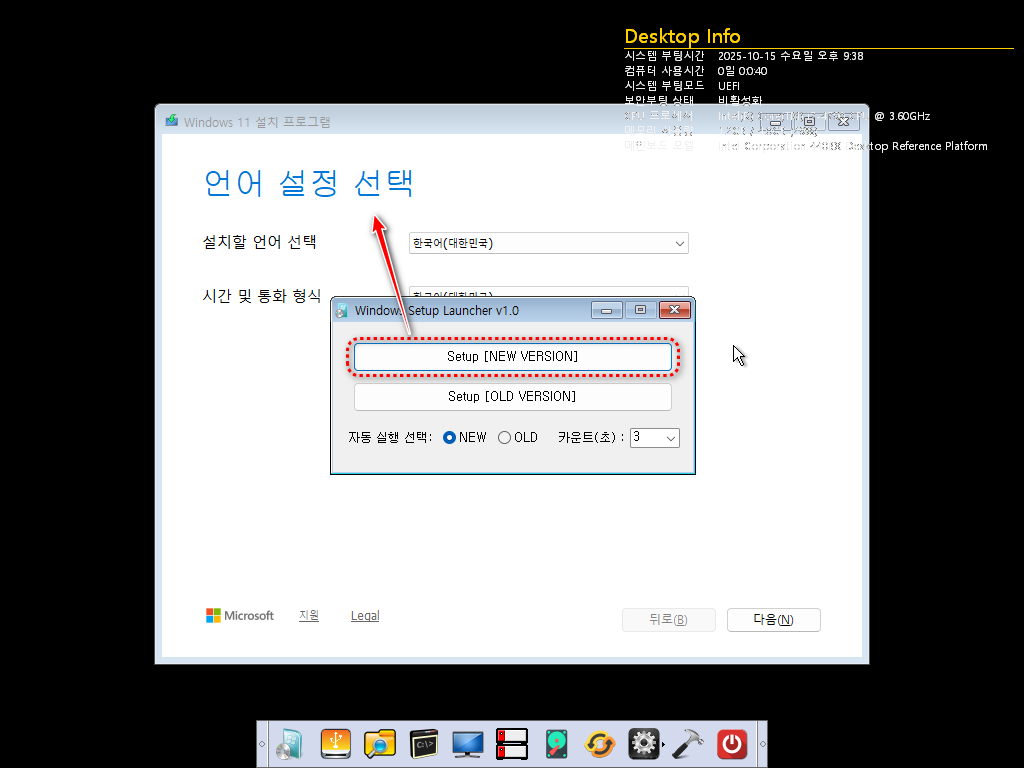Open the Windows setup disc icon in dock
Image resolution: width=1024 pixels, height=768 pixels.
coord(290,744)
